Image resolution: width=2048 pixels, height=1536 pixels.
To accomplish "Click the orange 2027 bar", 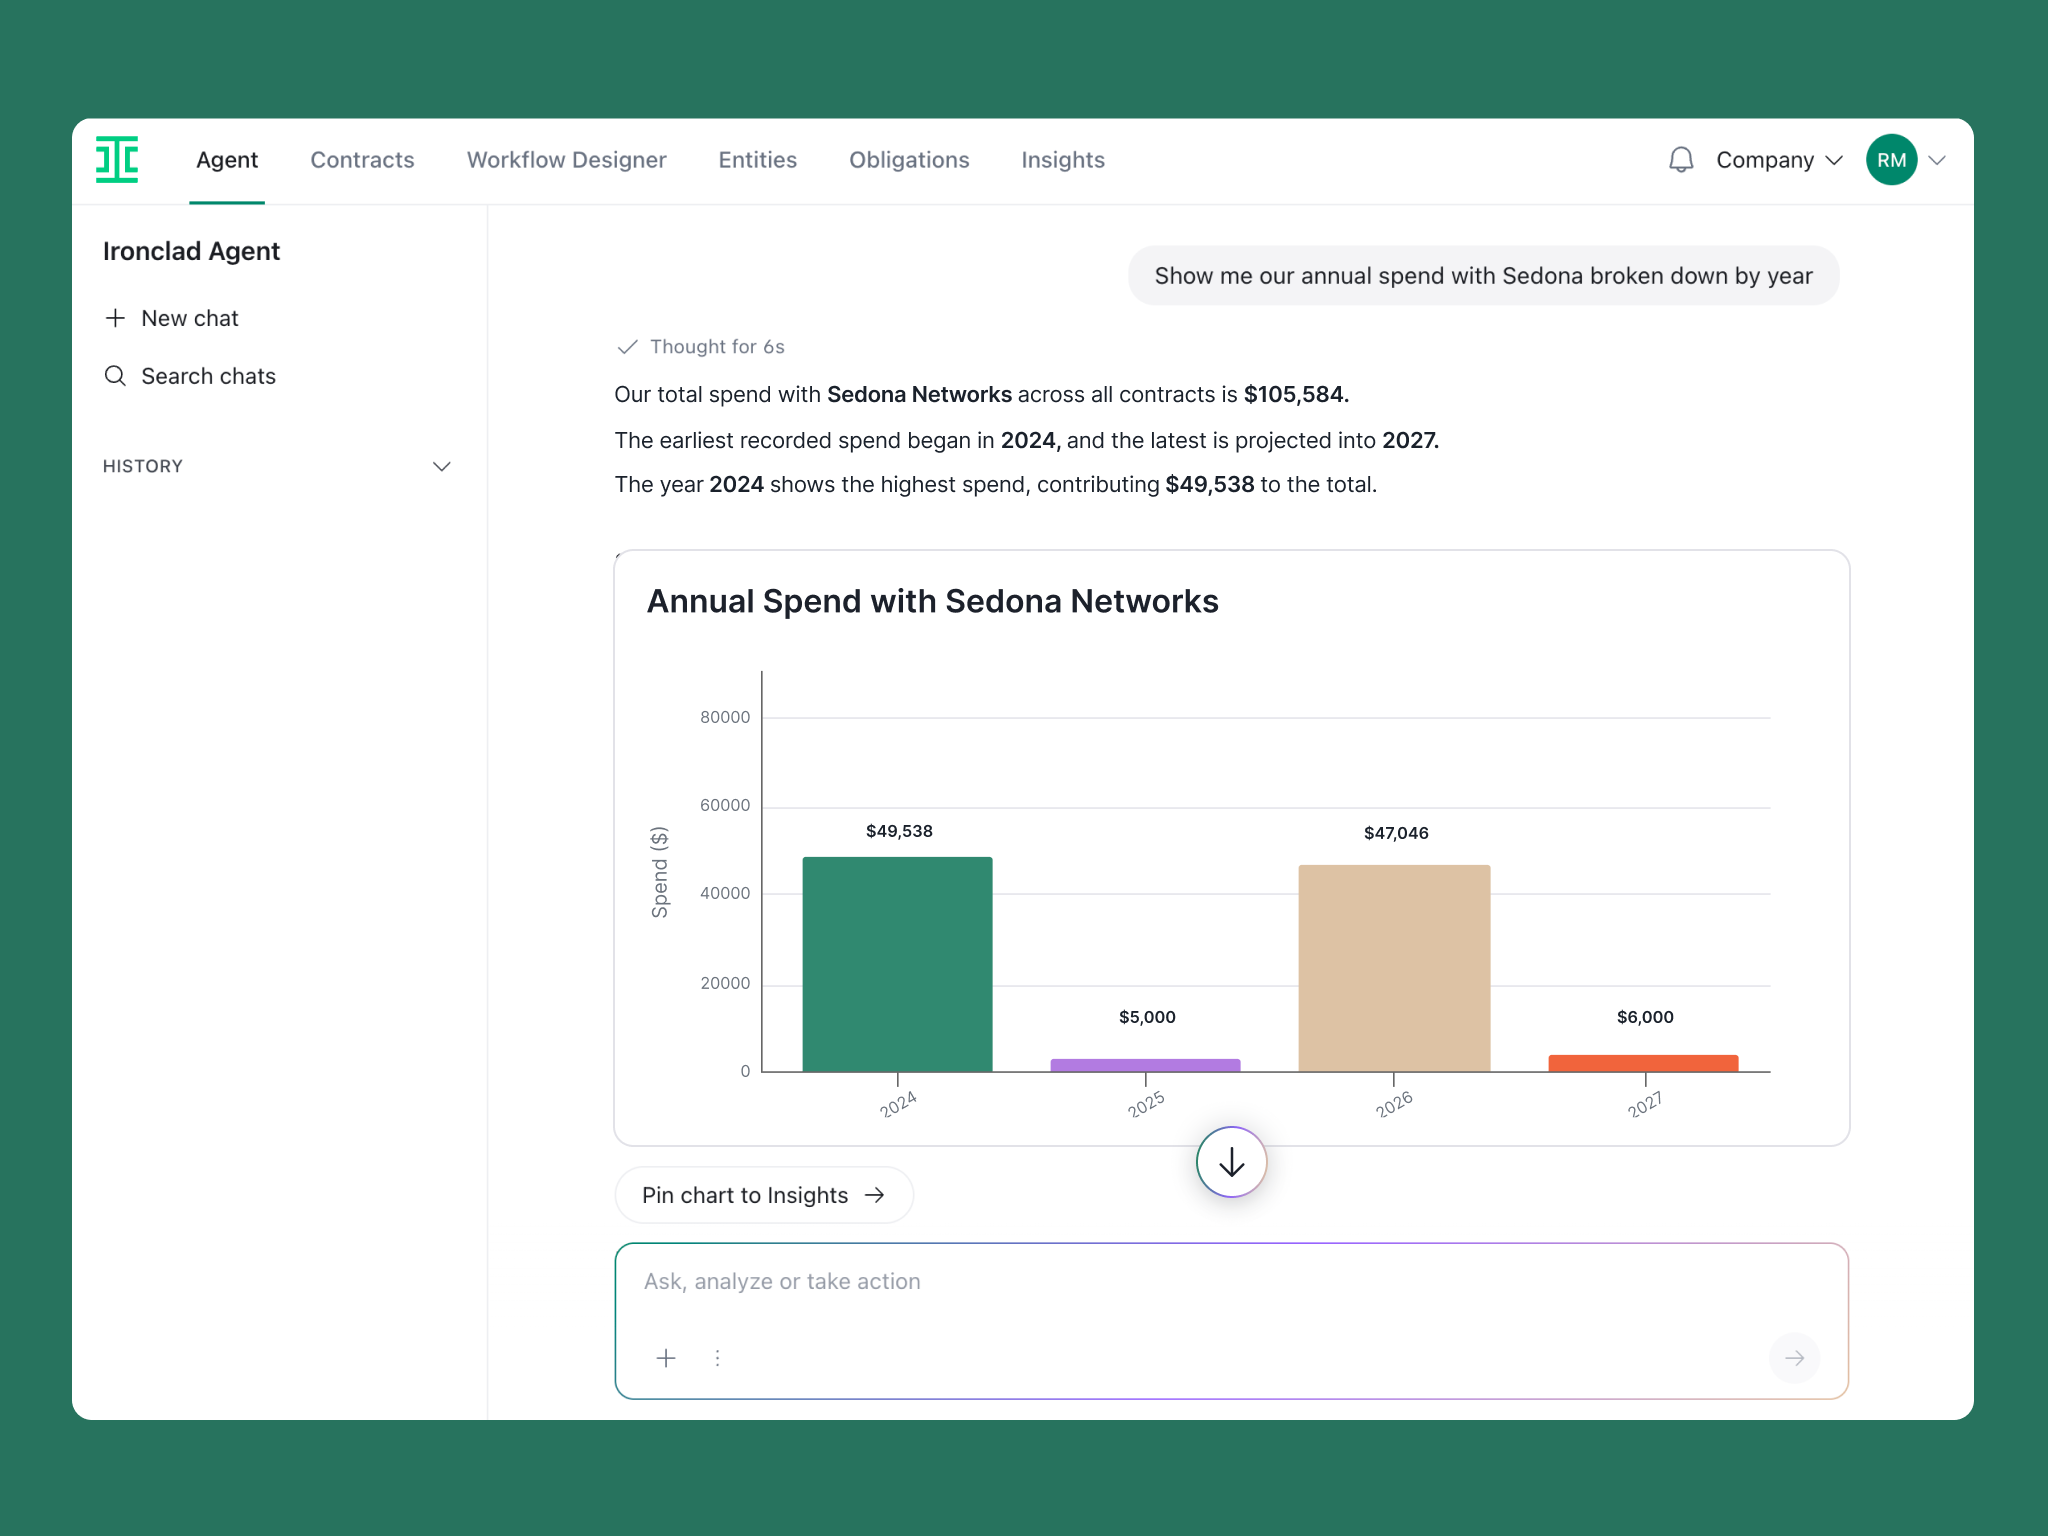I will [x=1643, y=1063].
